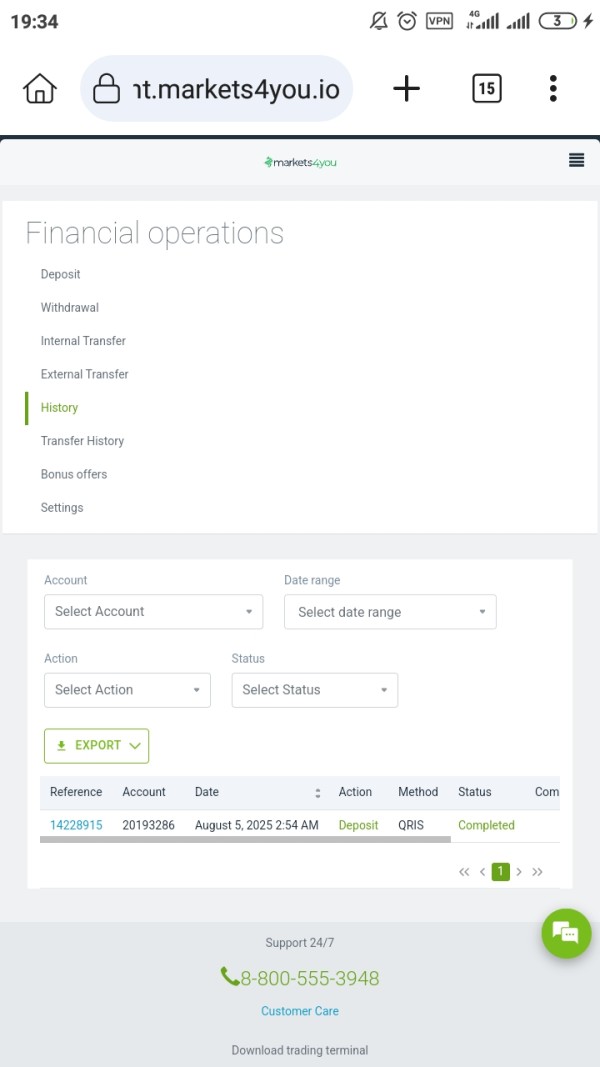Image resolution: width=600 pixels, height=1067 pixels.
Task: Click the table horizontal scrollbar
Action: coord(246,840)
